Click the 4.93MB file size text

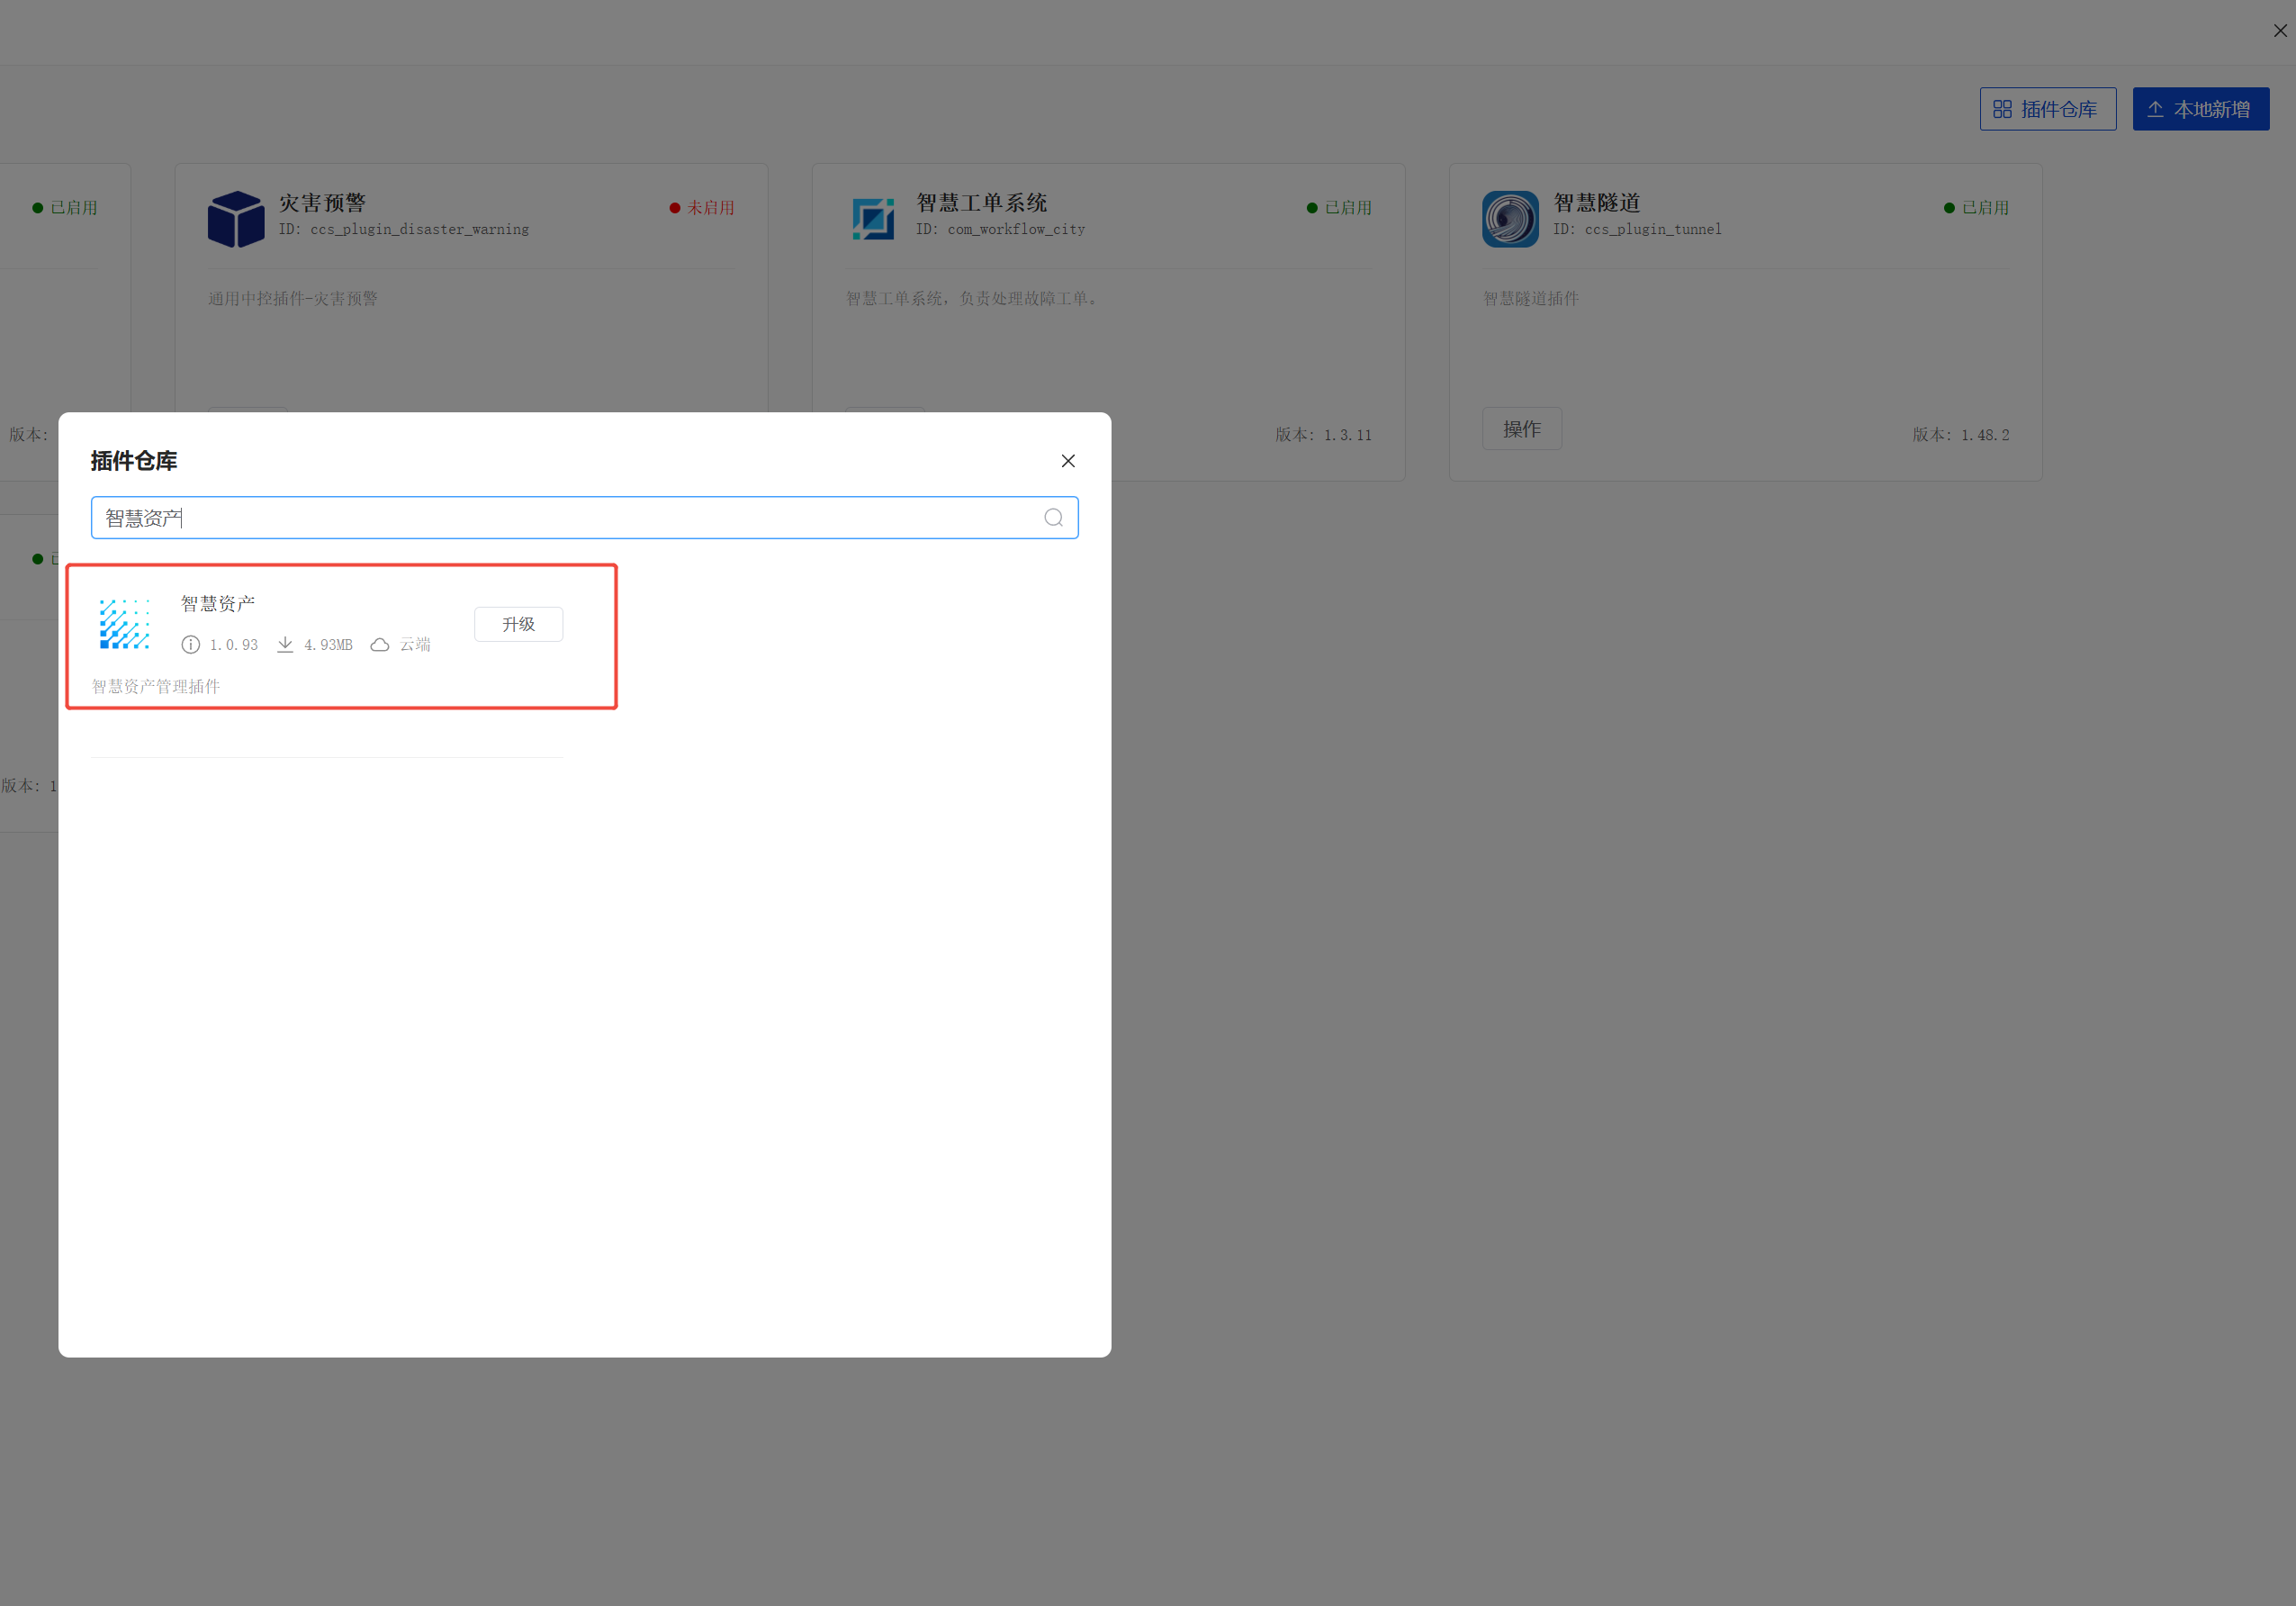pyautogui.click(x=328, y=645)
